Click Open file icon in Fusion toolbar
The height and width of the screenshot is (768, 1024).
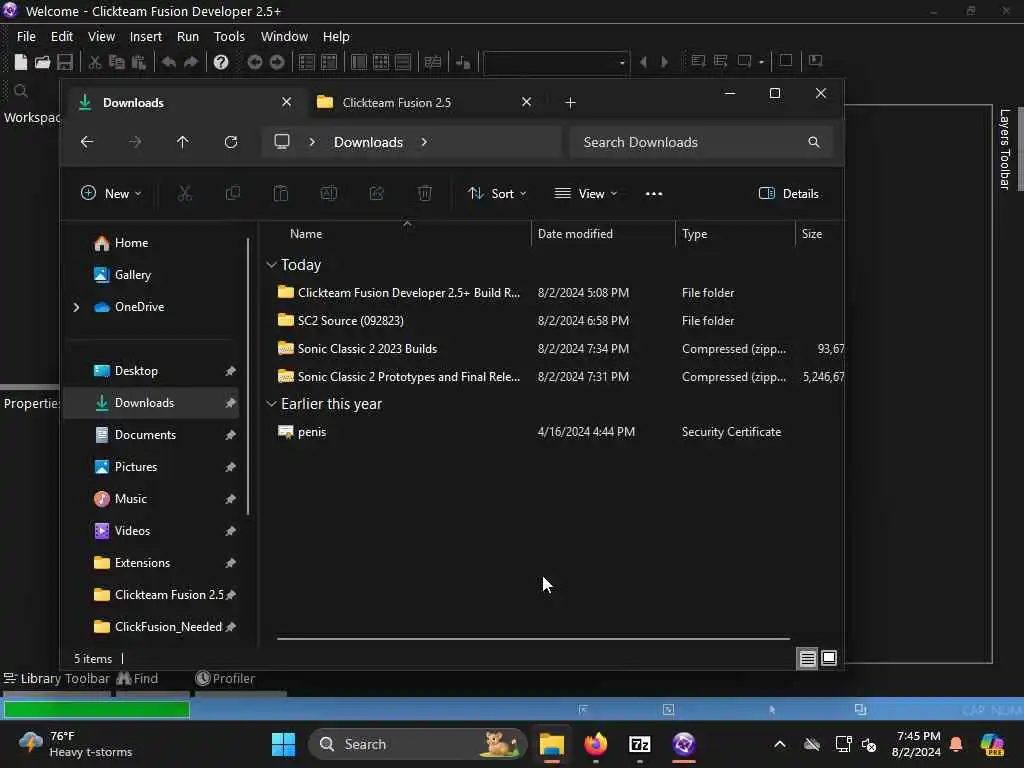click(42, 62)
